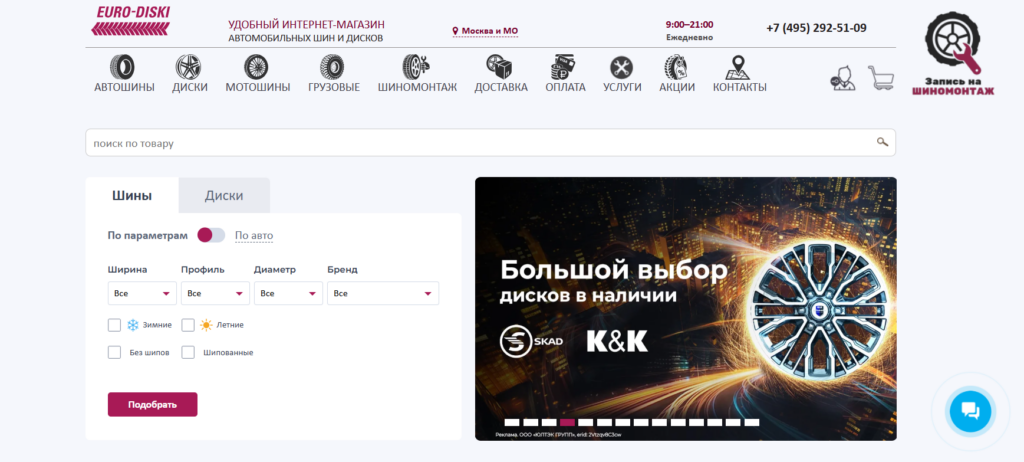1024x462 pixels.
Task: Enable the Шипованные checkbox
Action: tap(188, 352)
